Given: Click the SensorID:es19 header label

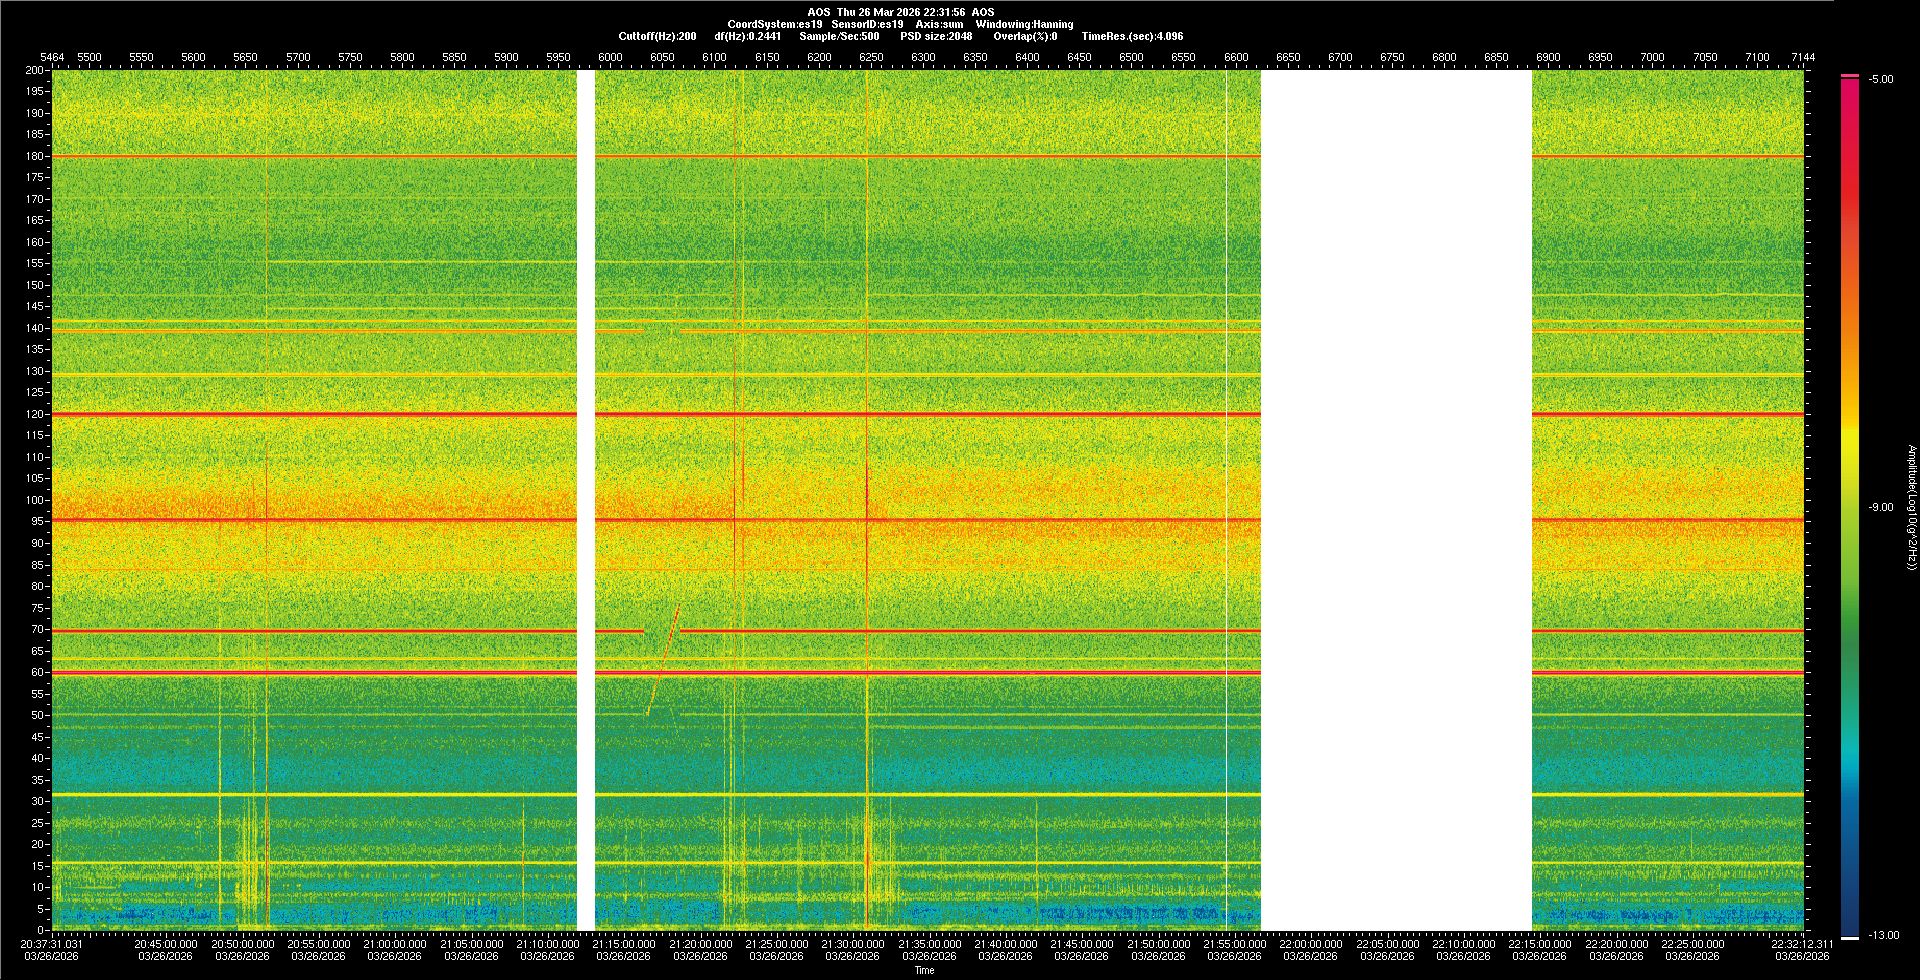Looking at the screenshot, I should [867, 24].
